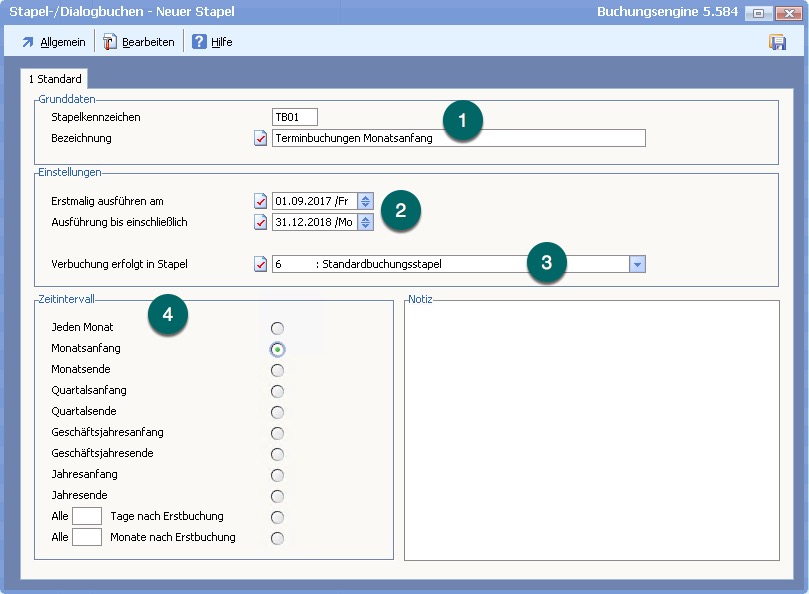This screenshot has width=809, height=594.
Task: Switch to the 1 Standard tab
Action: click(x=55, y=79)
